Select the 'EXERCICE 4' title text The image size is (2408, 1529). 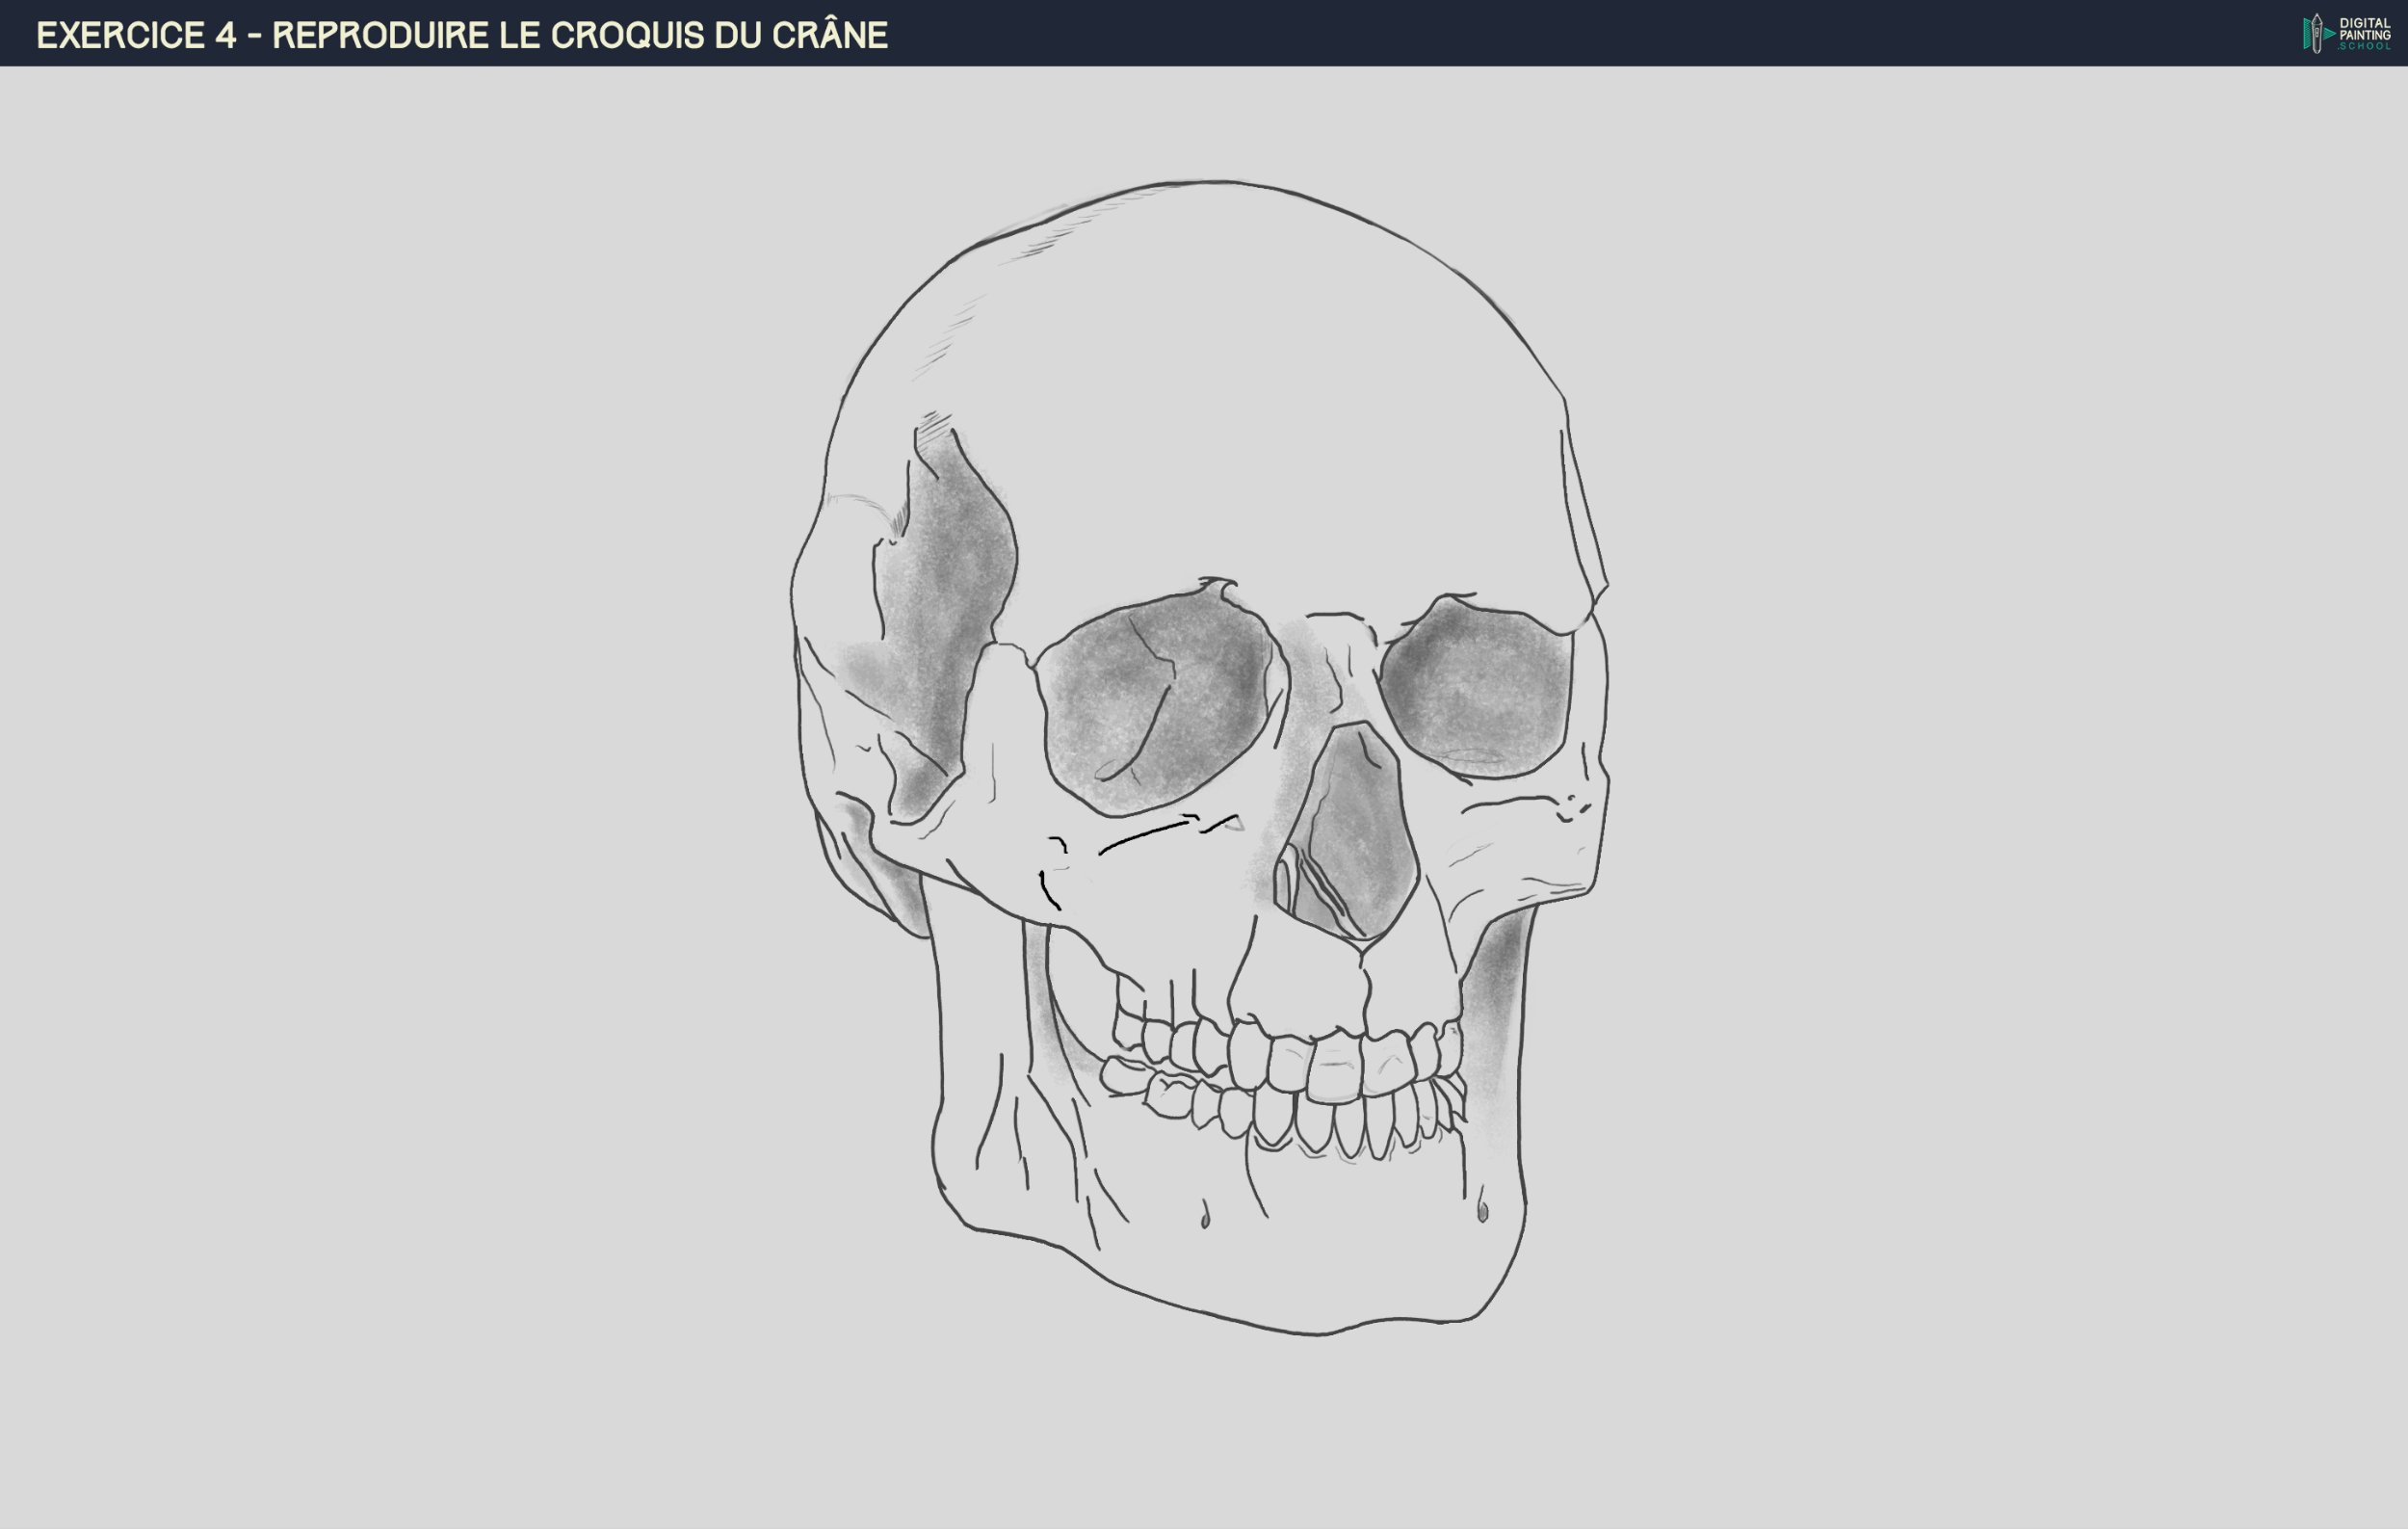140,35
